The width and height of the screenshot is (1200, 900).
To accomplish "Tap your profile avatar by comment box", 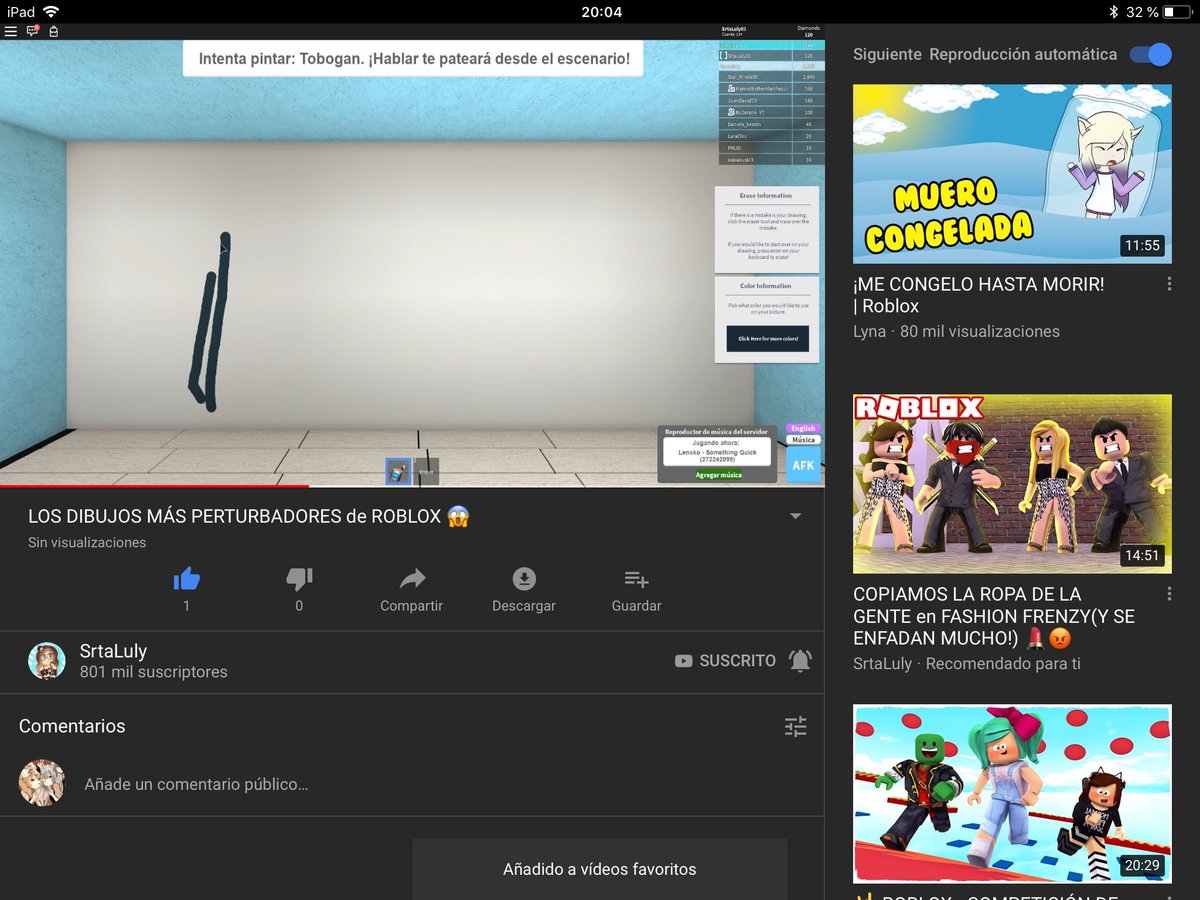I will (42, 783).
